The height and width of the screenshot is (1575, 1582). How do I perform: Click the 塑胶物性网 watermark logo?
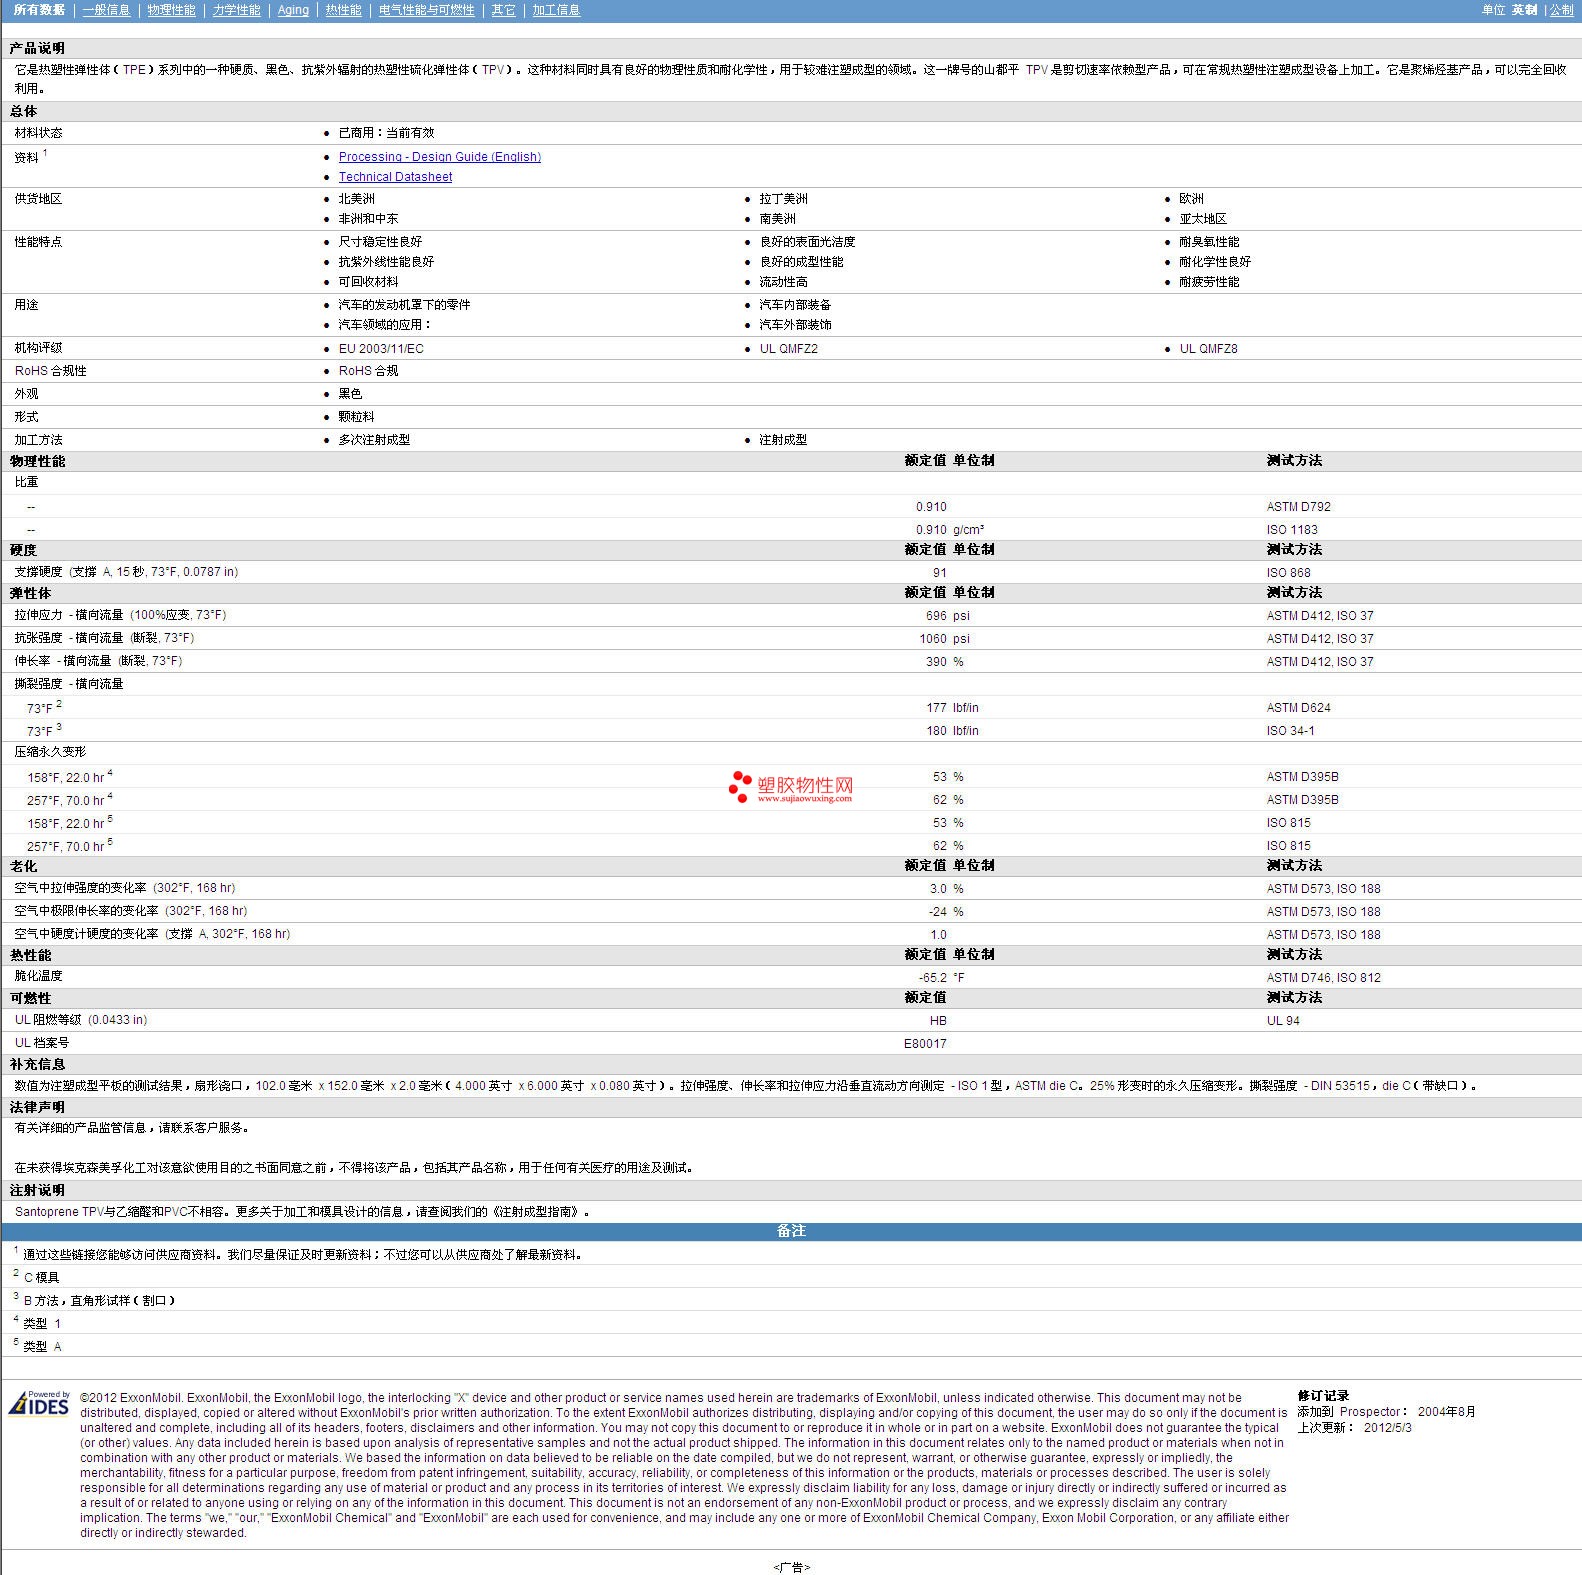click(791, 788)
